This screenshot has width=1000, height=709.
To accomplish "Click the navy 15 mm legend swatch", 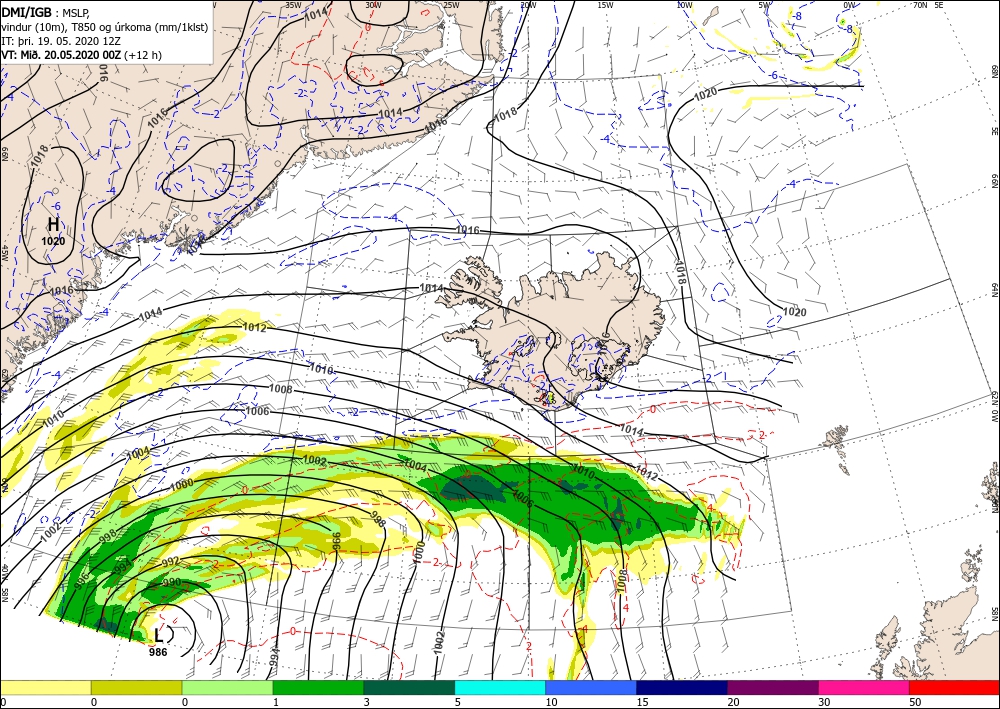I will click(682, 687).
